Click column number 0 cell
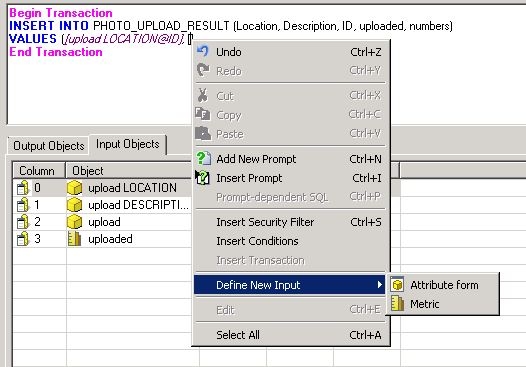526x367 pixels. coord(38,188)
